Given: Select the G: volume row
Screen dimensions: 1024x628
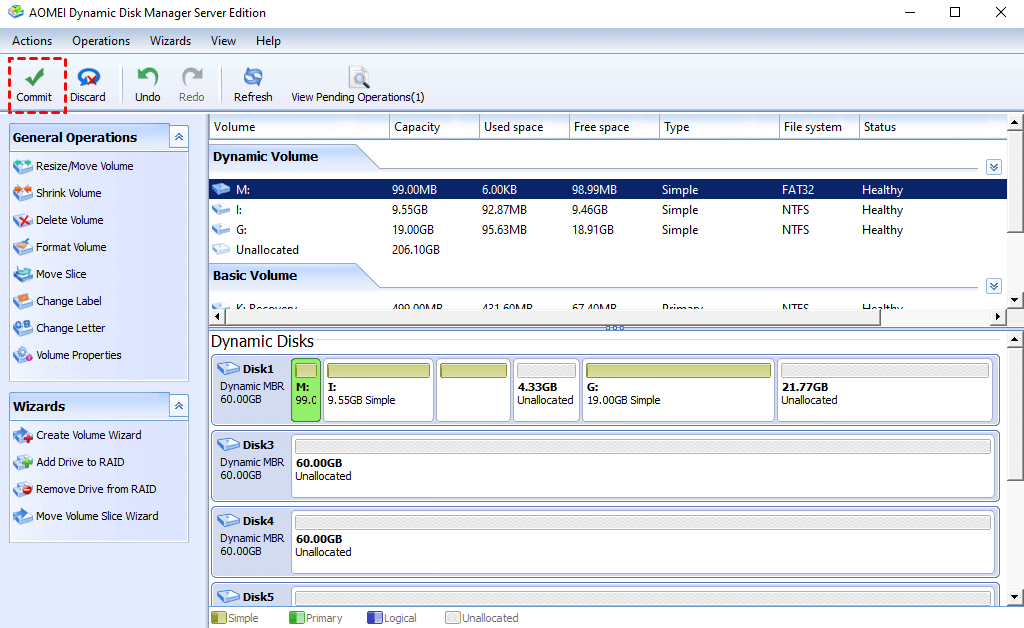Looking at the screenshot, I should pyautogui.click(x=607, y=230).
